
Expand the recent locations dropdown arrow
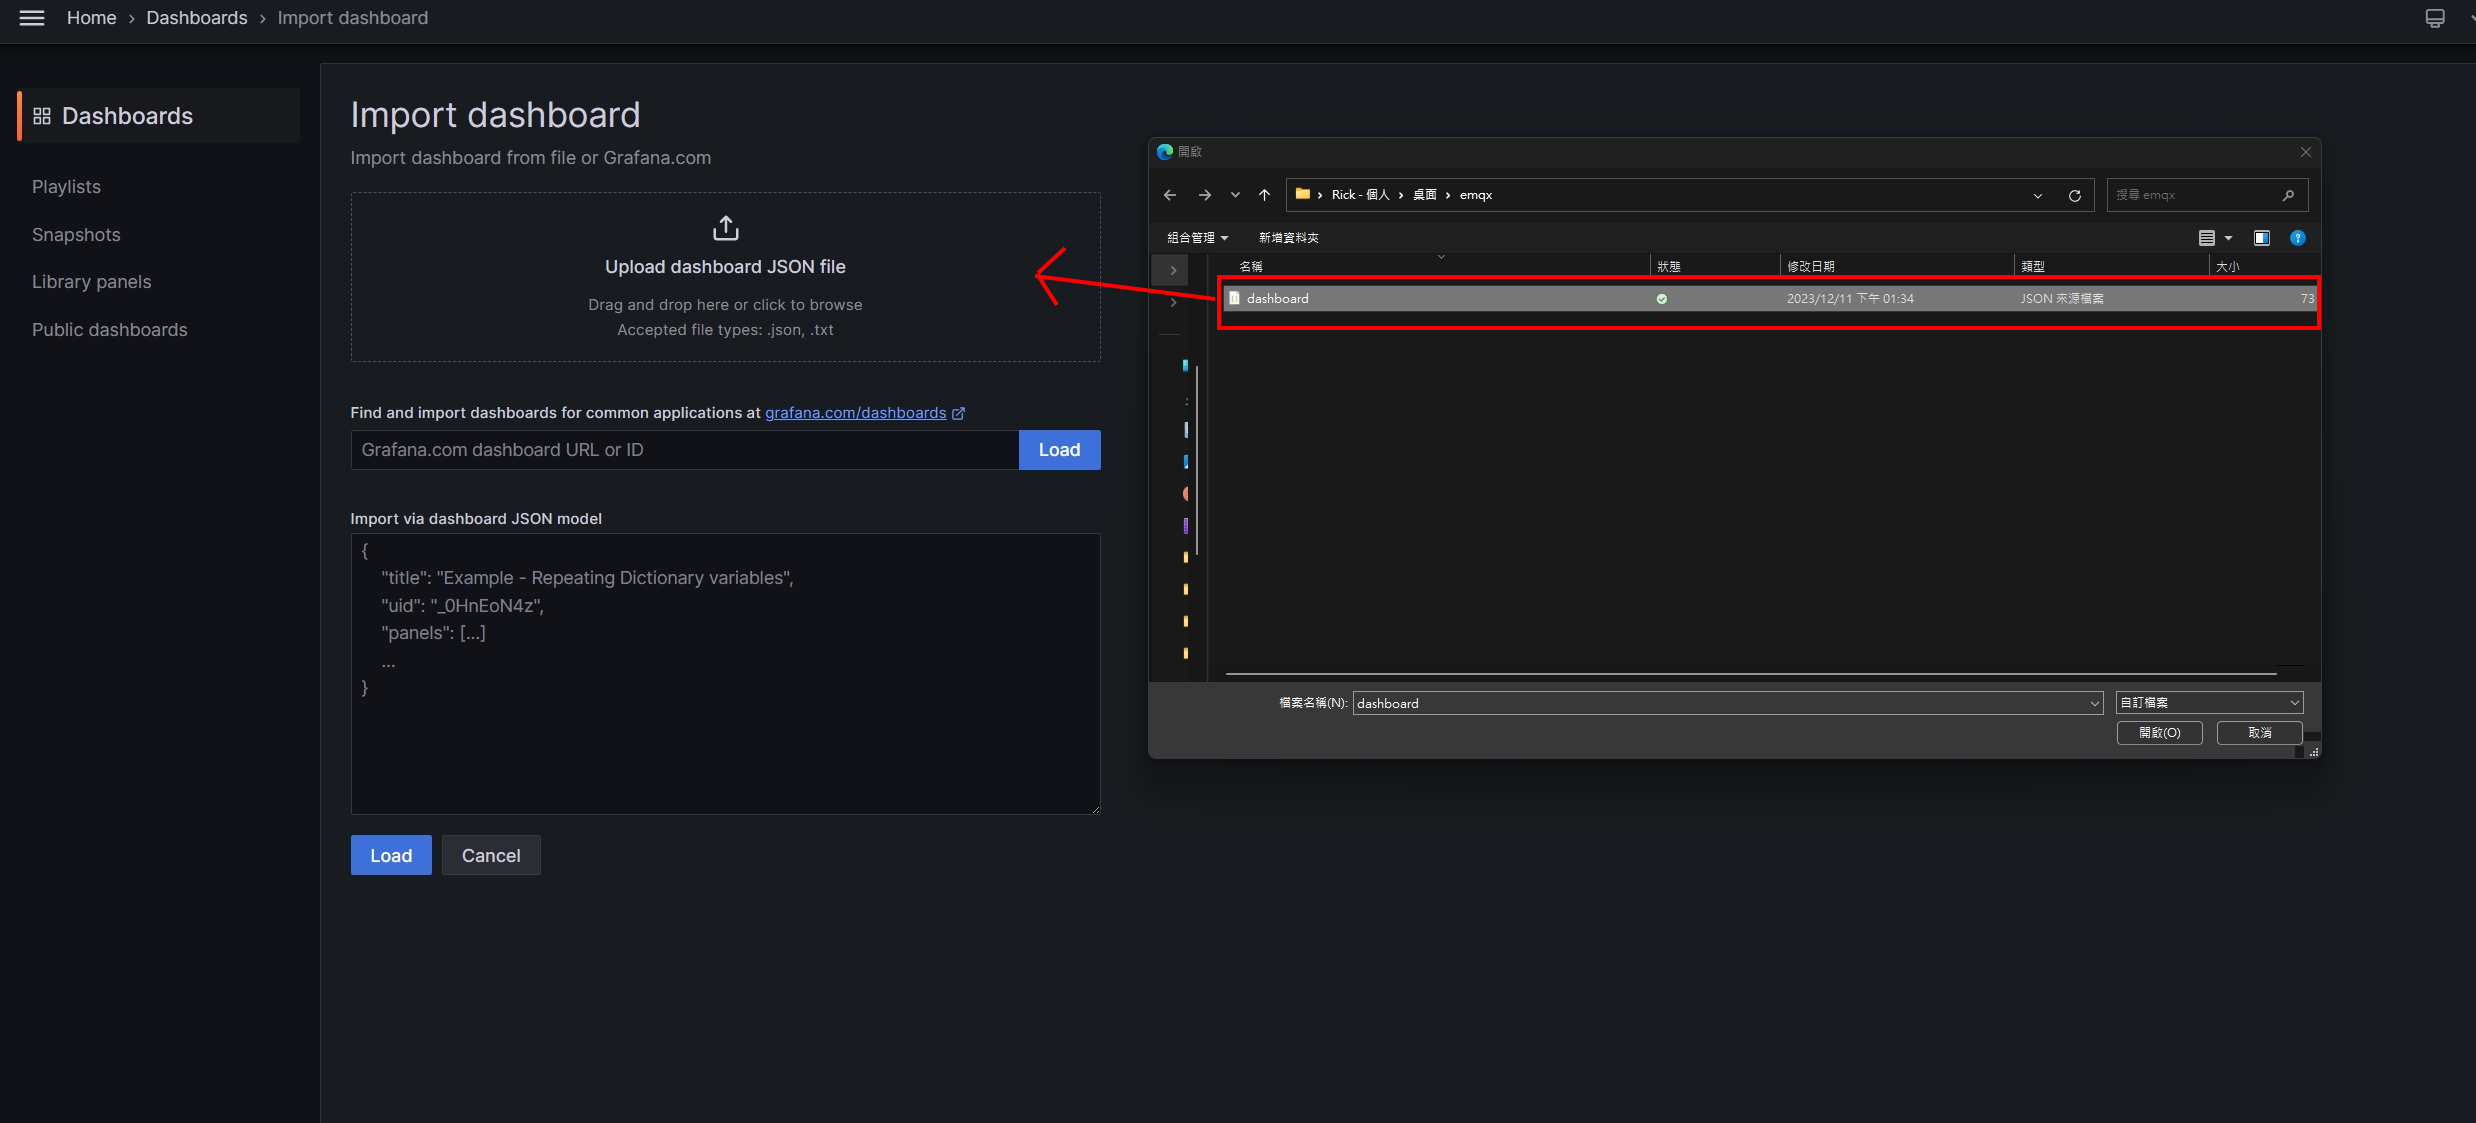click(x=1236, y=195)
